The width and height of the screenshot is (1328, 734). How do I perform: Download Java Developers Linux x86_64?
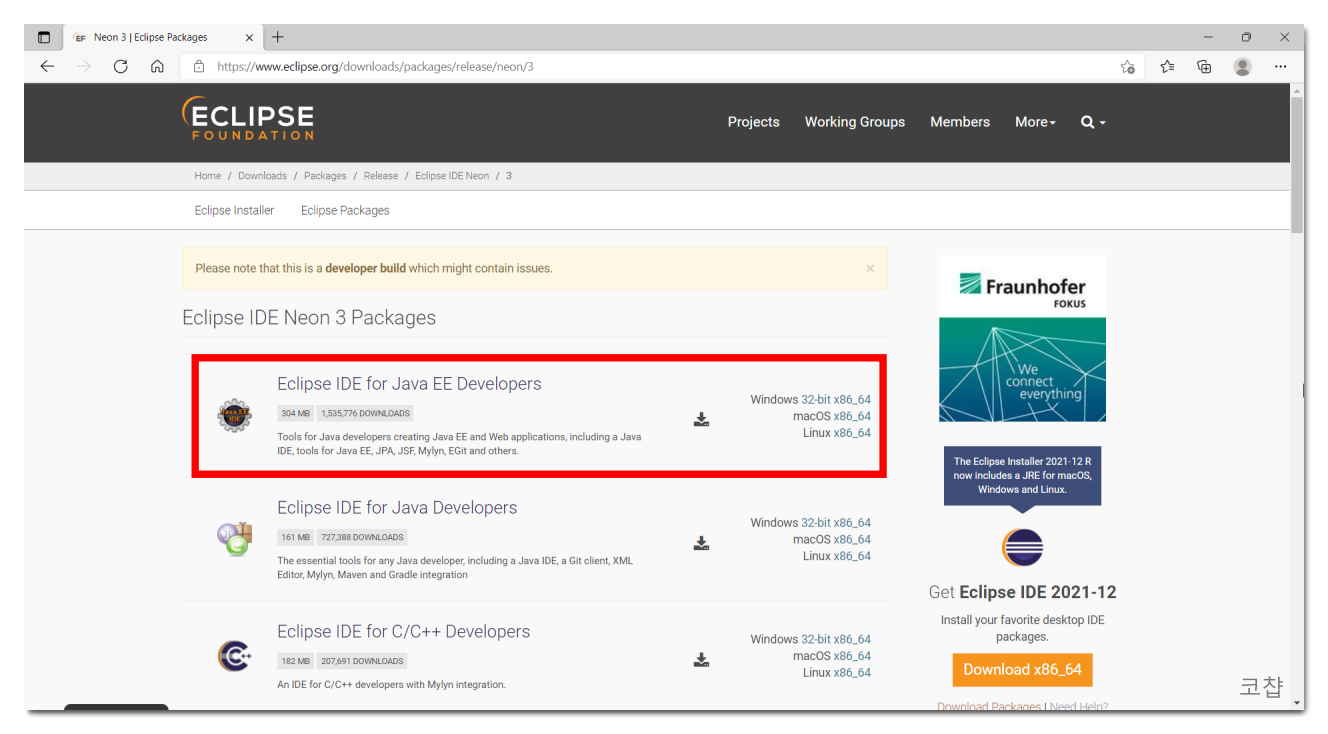pos(852,556)
